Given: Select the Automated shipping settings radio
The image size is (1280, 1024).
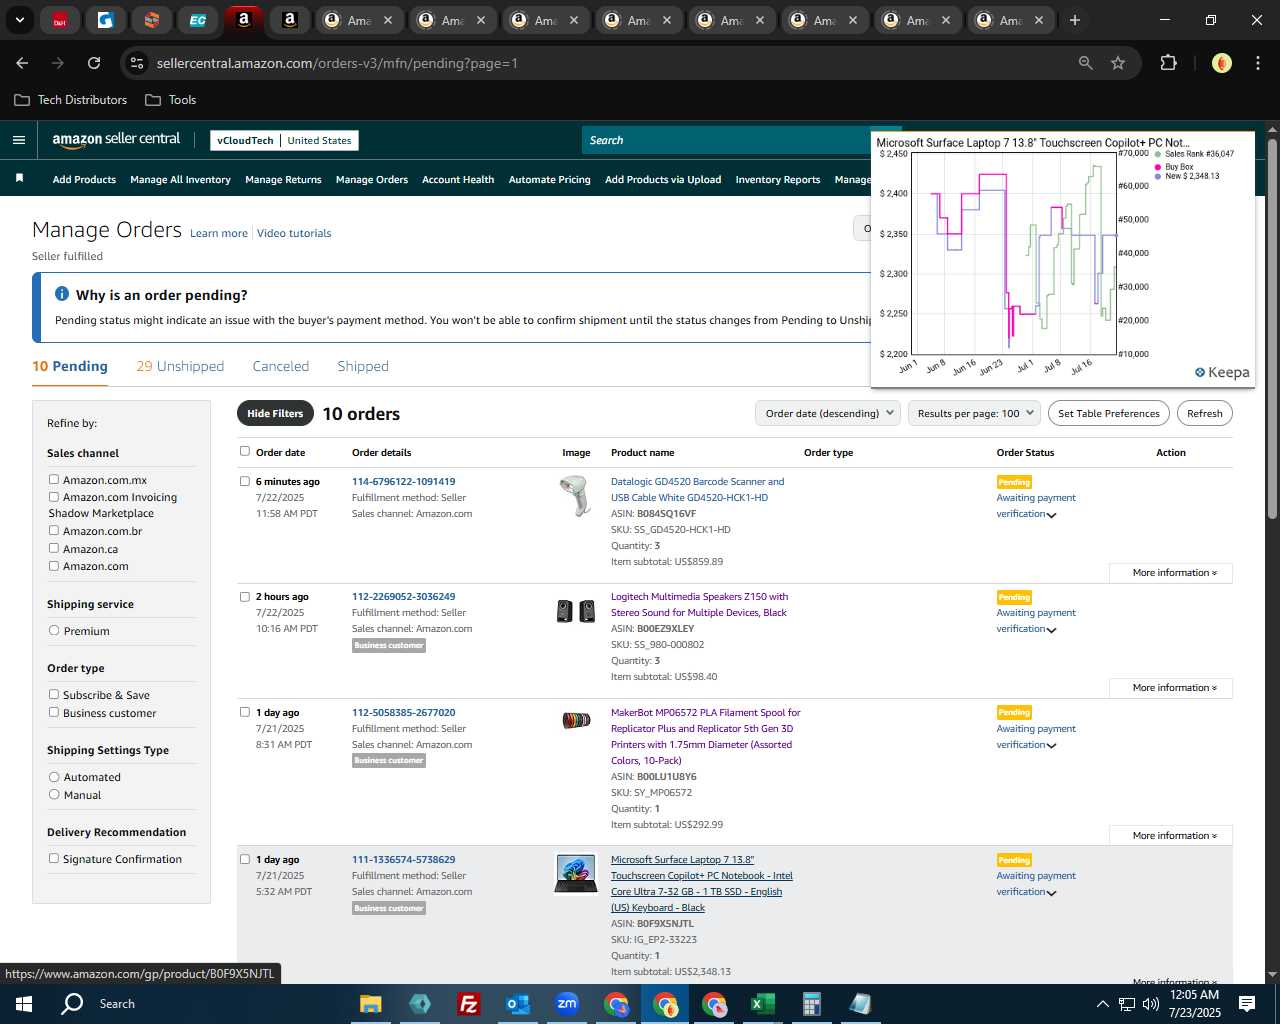Looking at the screenshot, I should (x=54, y=776).
